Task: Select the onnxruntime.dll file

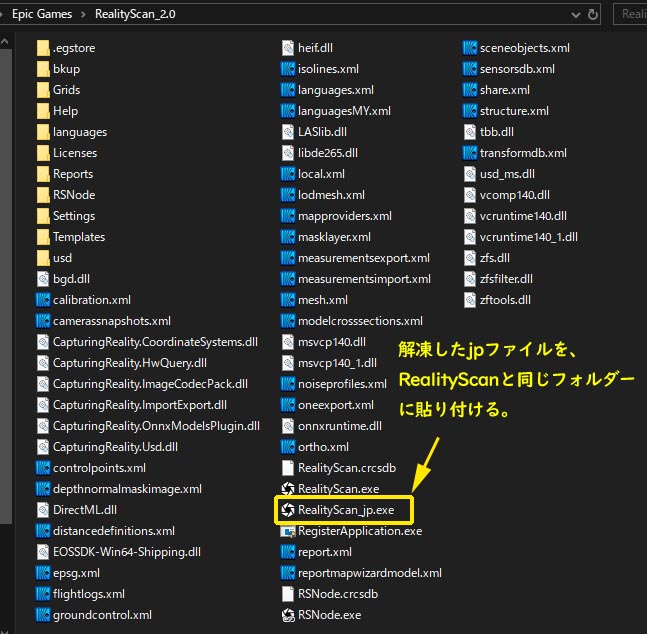Action: click(339, 426)
